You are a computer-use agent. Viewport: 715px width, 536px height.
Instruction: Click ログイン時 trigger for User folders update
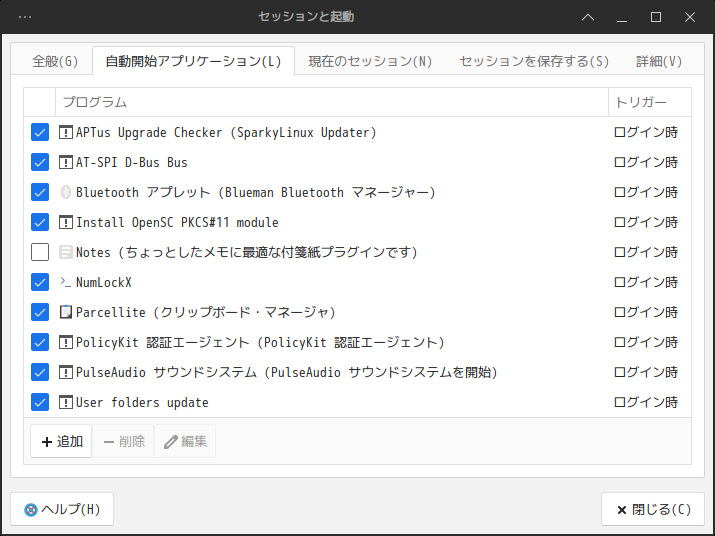click(646, 402)
